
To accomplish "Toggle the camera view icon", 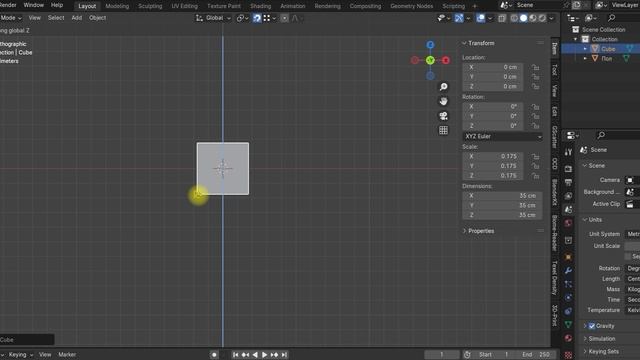I will pyautogui.click(x=443, y=116).
